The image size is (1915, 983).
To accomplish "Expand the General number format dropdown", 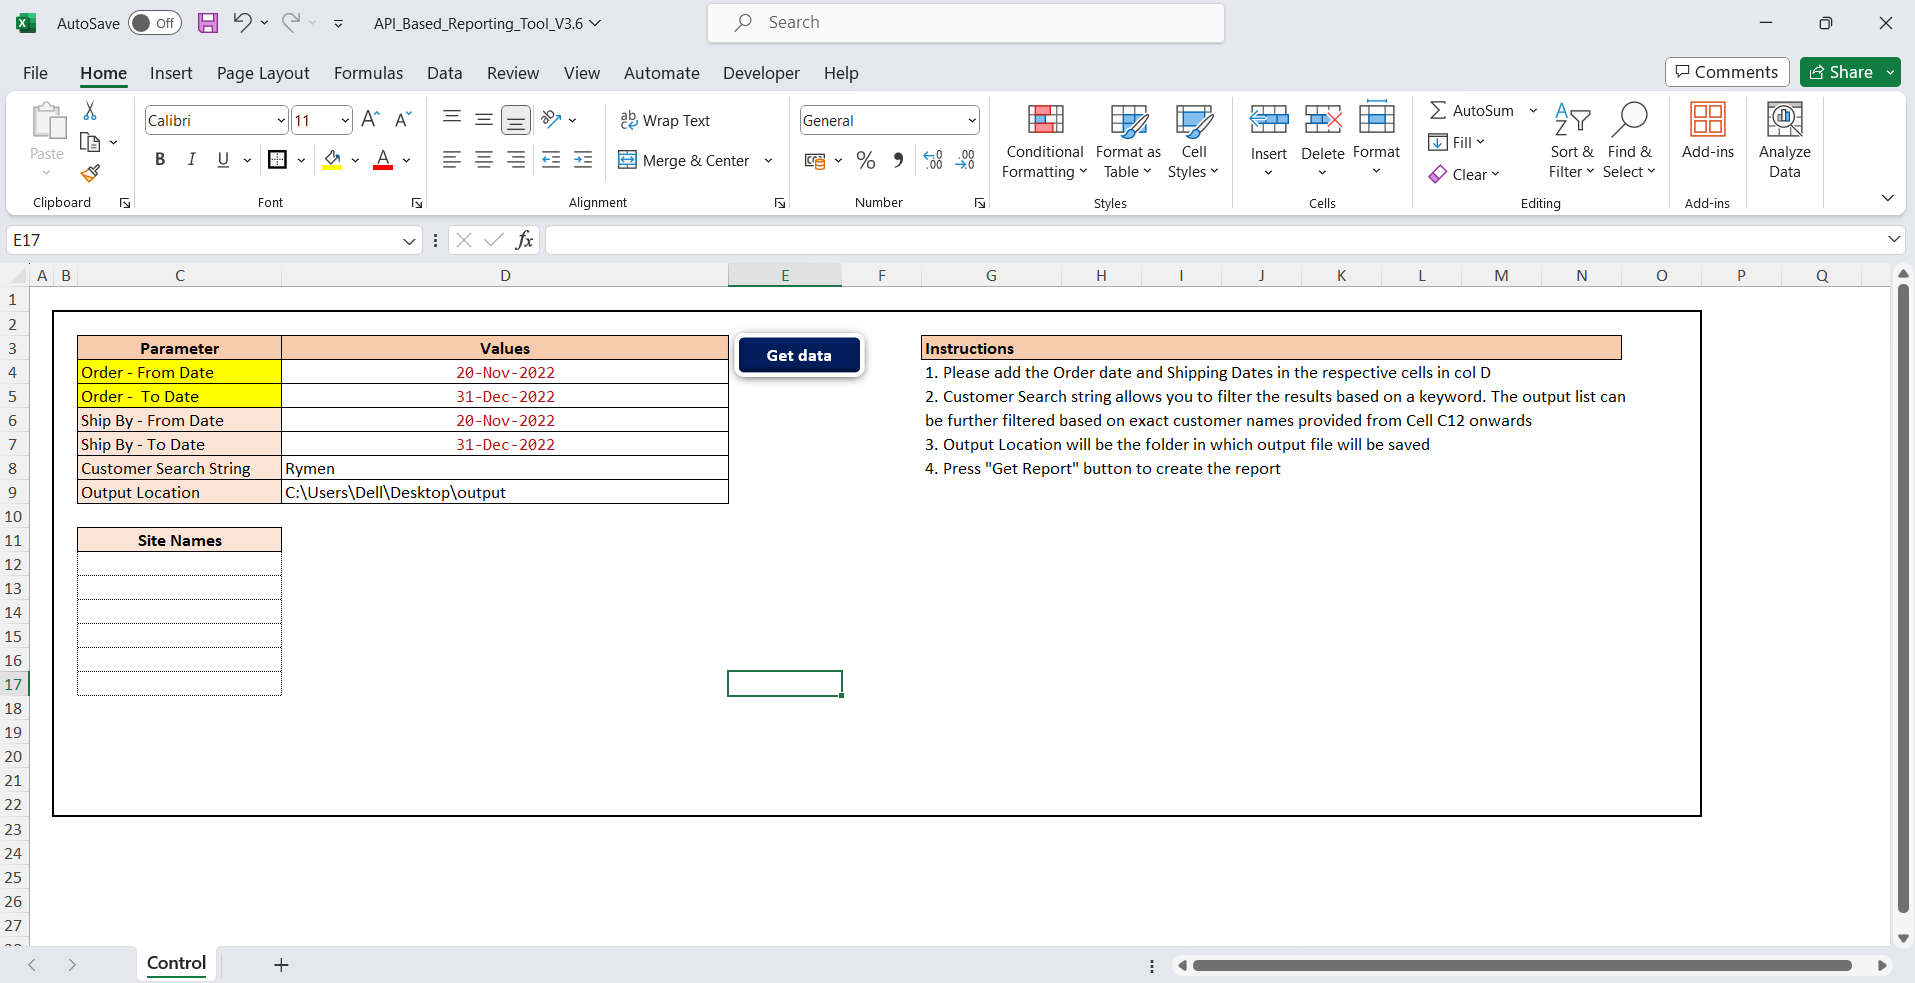I will [971, 121].
